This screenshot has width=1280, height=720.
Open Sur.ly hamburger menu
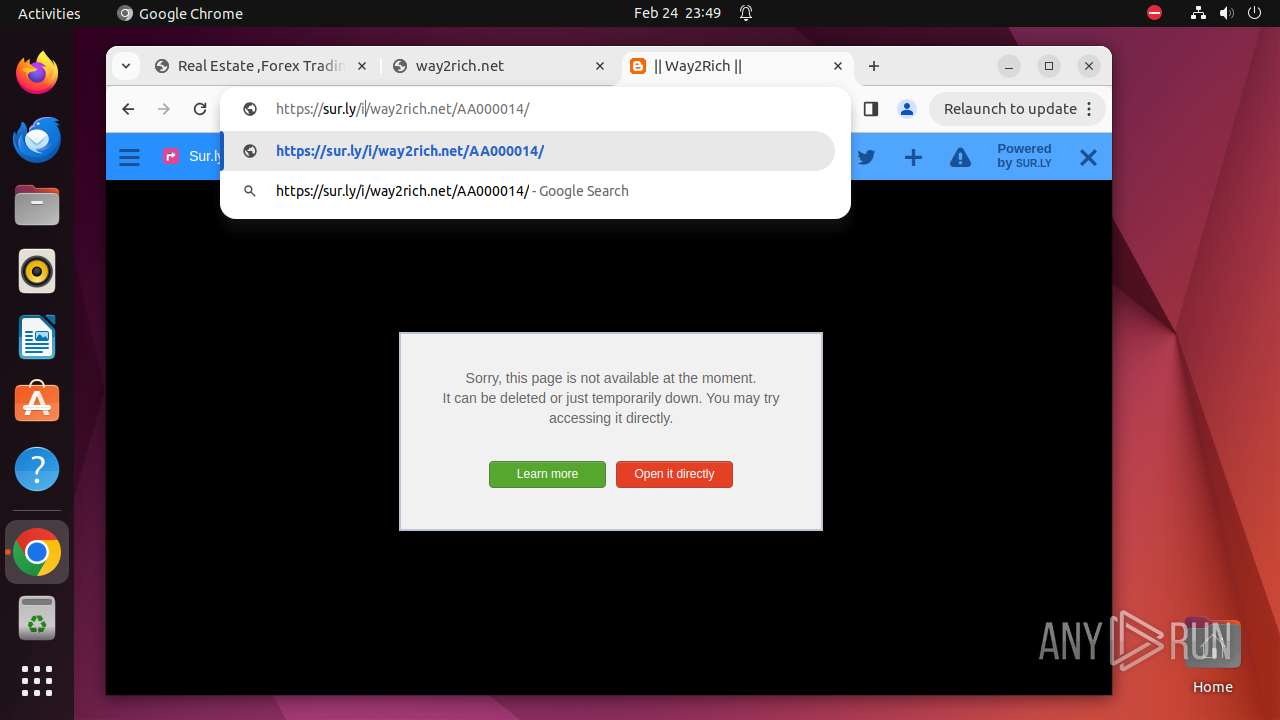click(129, 157)
